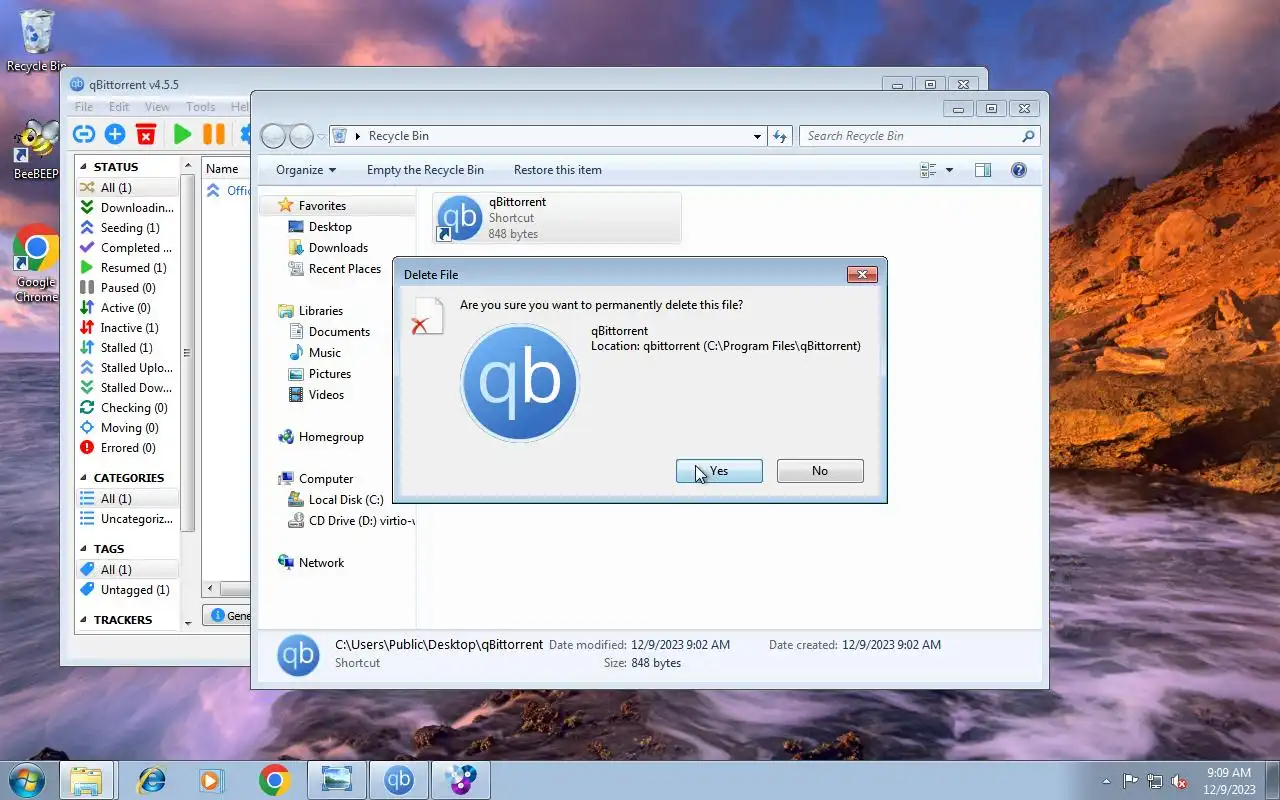Toggle the preview pane icon
The image size is (1280, 800).
coord(983,170)
